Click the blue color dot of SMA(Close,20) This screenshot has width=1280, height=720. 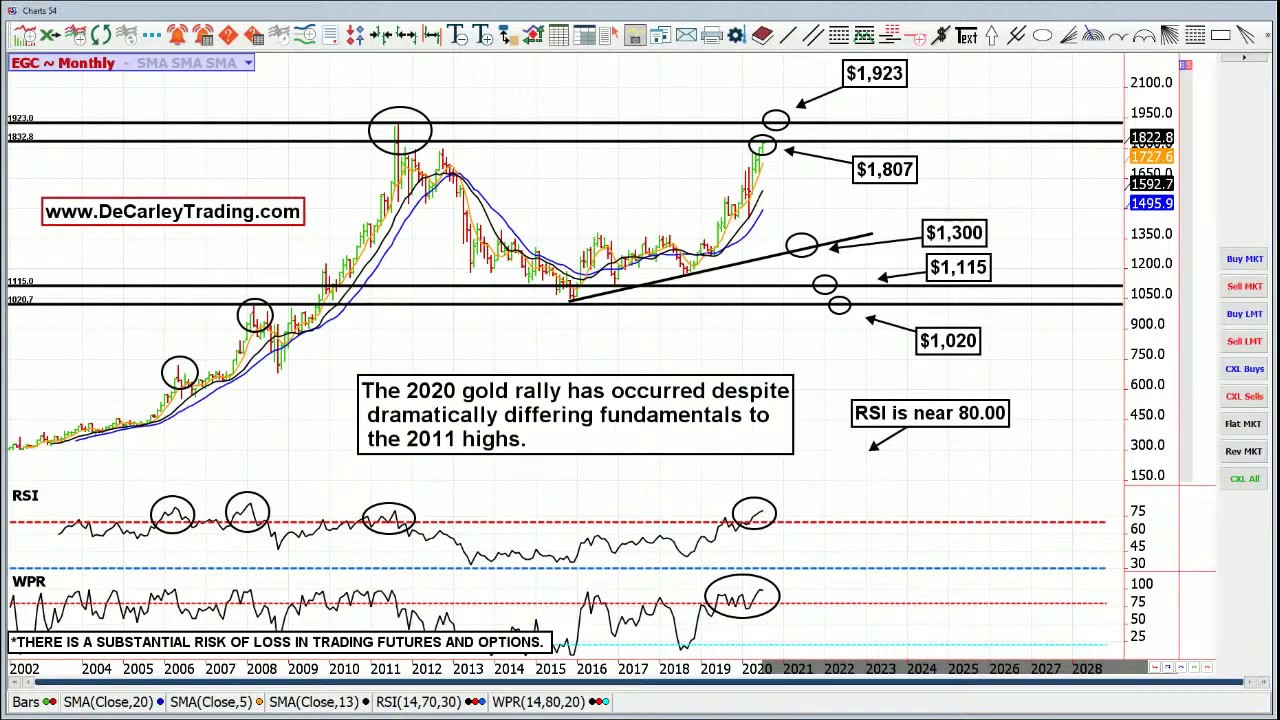[160, 702]
